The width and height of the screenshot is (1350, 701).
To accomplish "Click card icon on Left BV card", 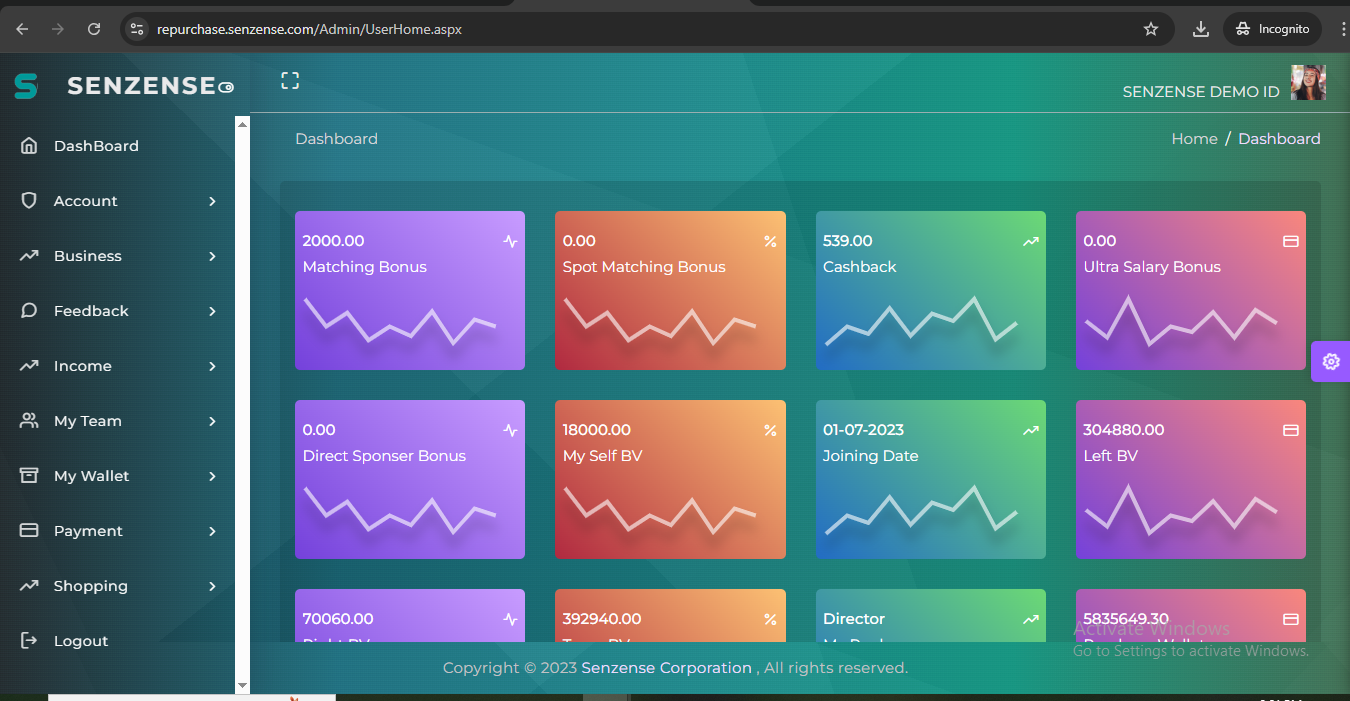I will coord(1291,430).
